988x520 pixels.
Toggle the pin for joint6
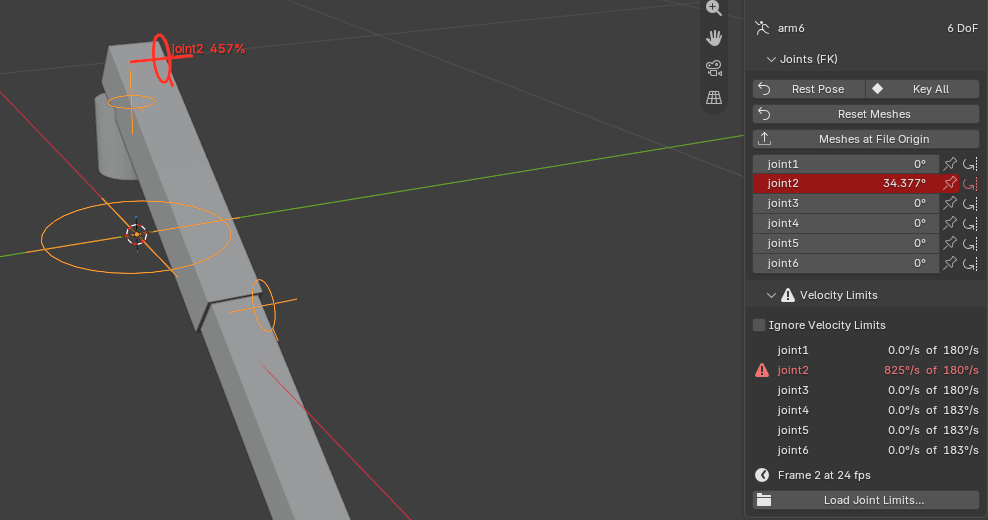tap(950, 263)
